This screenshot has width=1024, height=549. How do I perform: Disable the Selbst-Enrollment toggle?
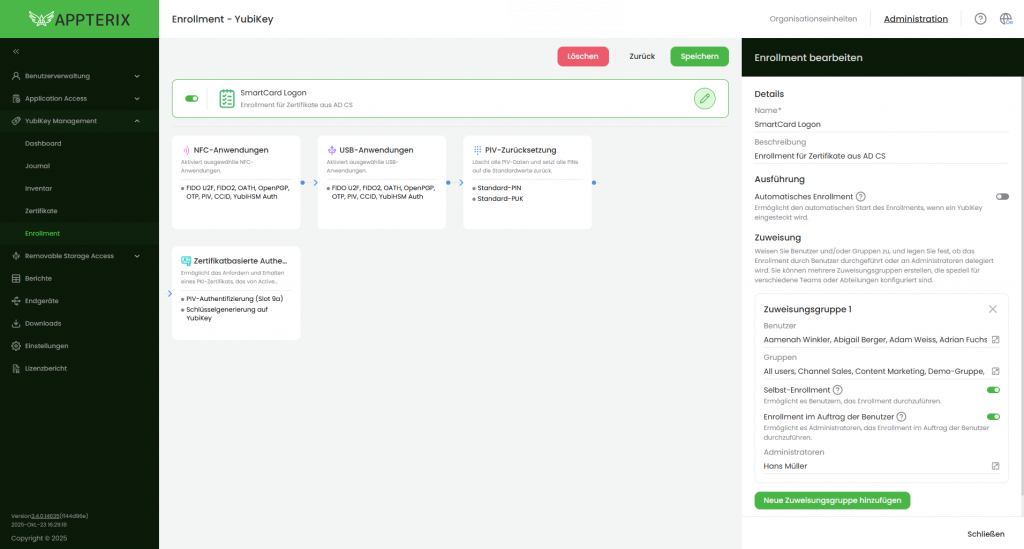click(x=993, y=390)
